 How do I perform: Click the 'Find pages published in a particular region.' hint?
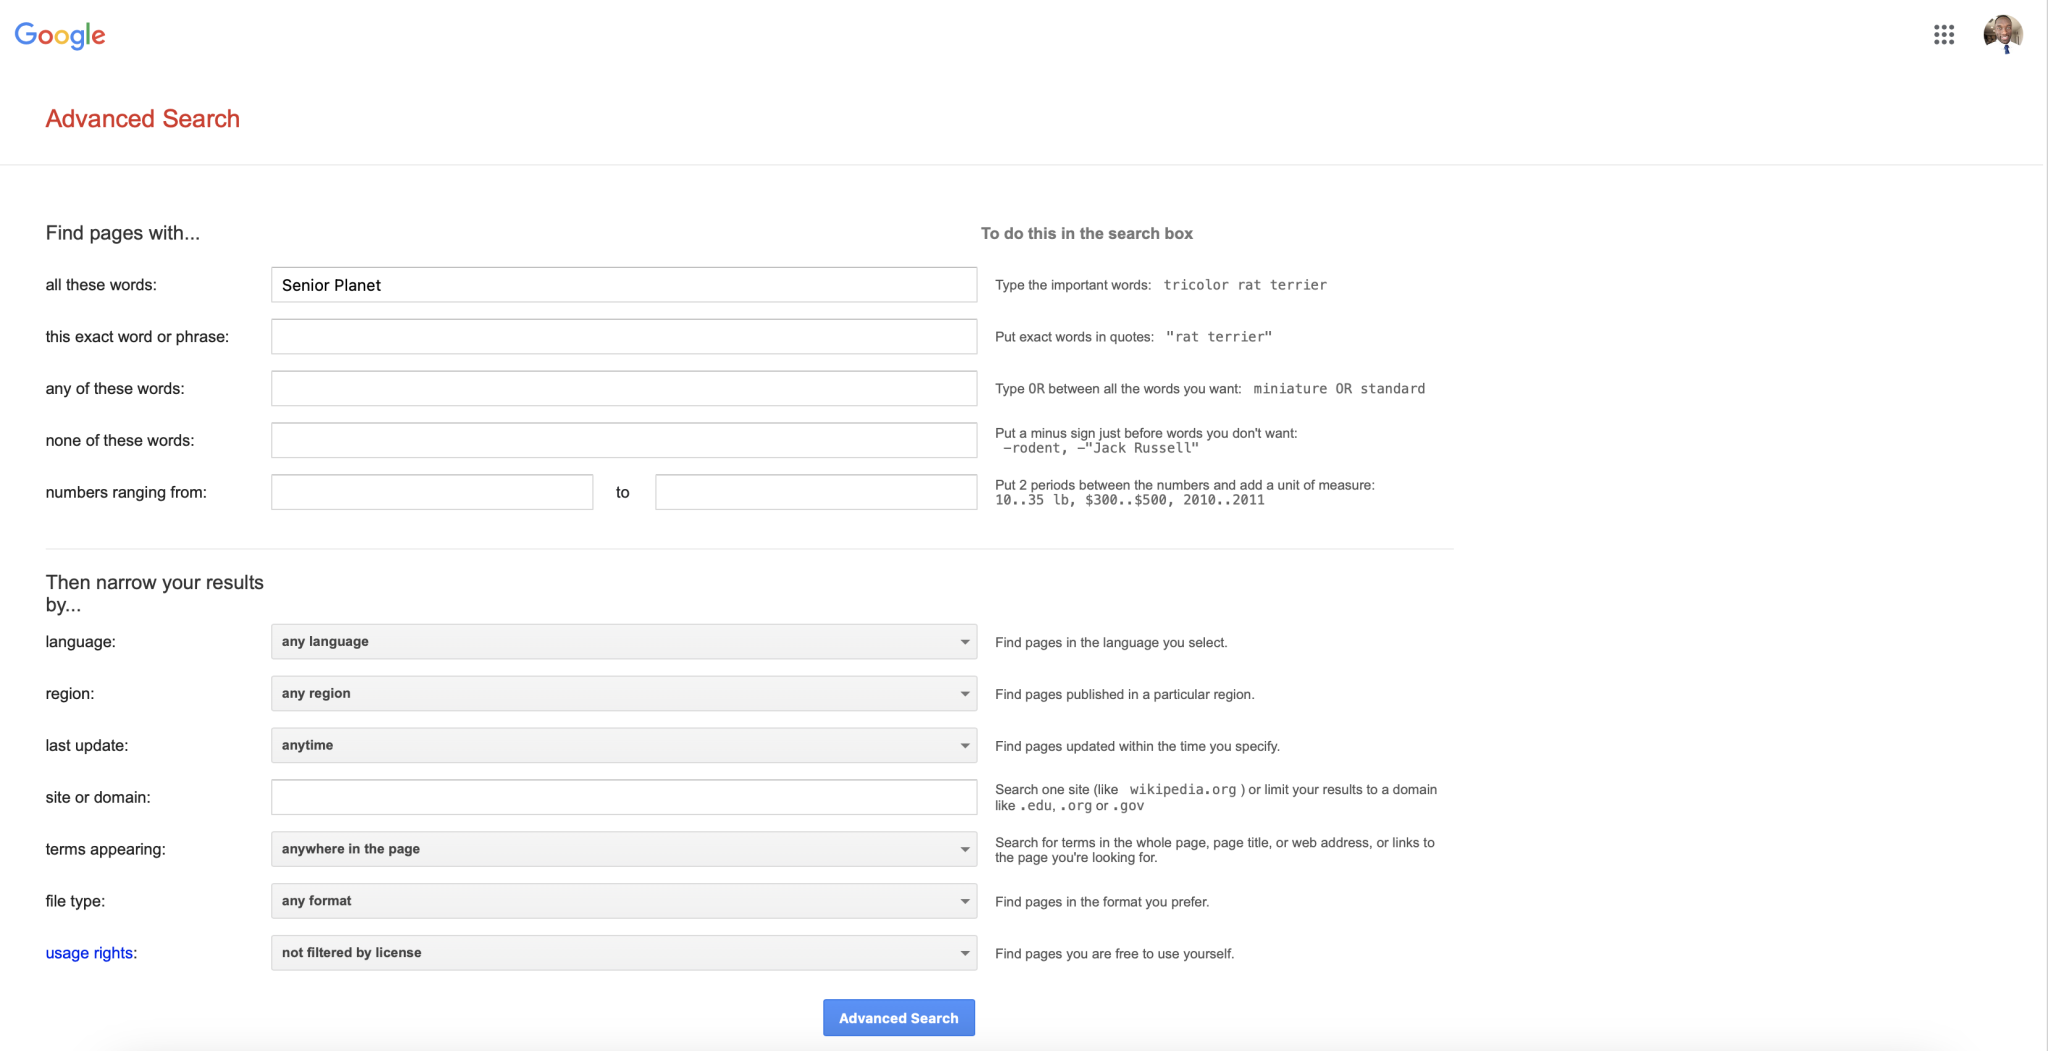[1124, 695]
